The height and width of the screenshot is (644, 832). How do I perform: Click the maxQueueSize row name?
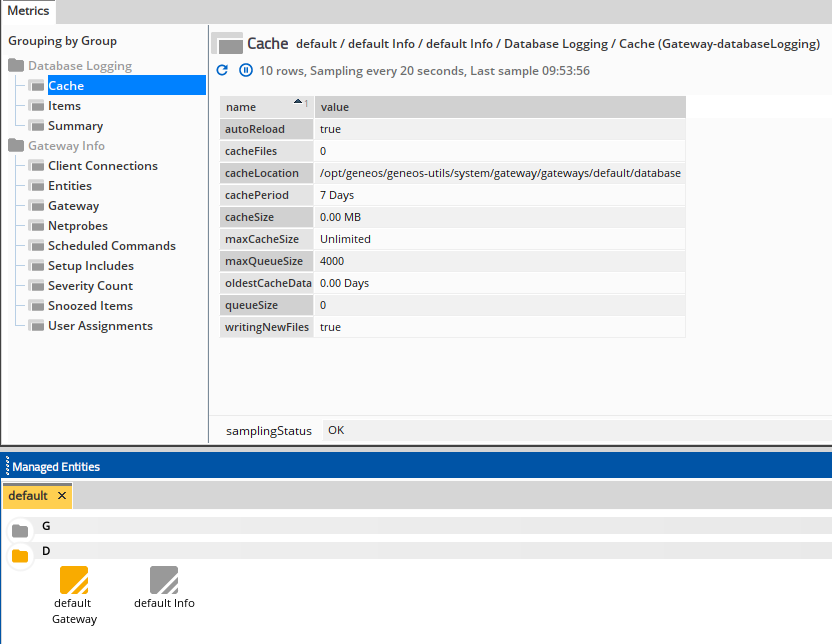264,261
